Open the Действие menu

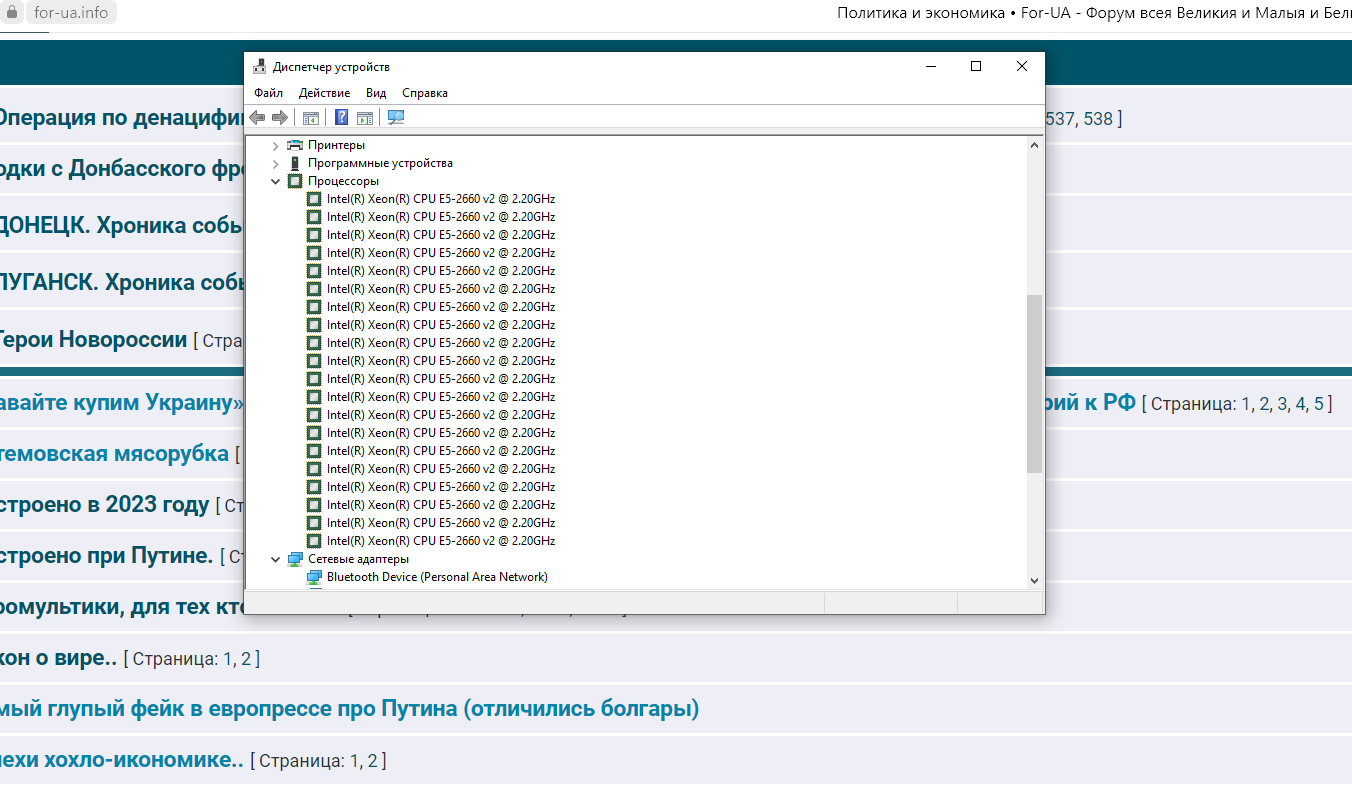coord(324,93)
